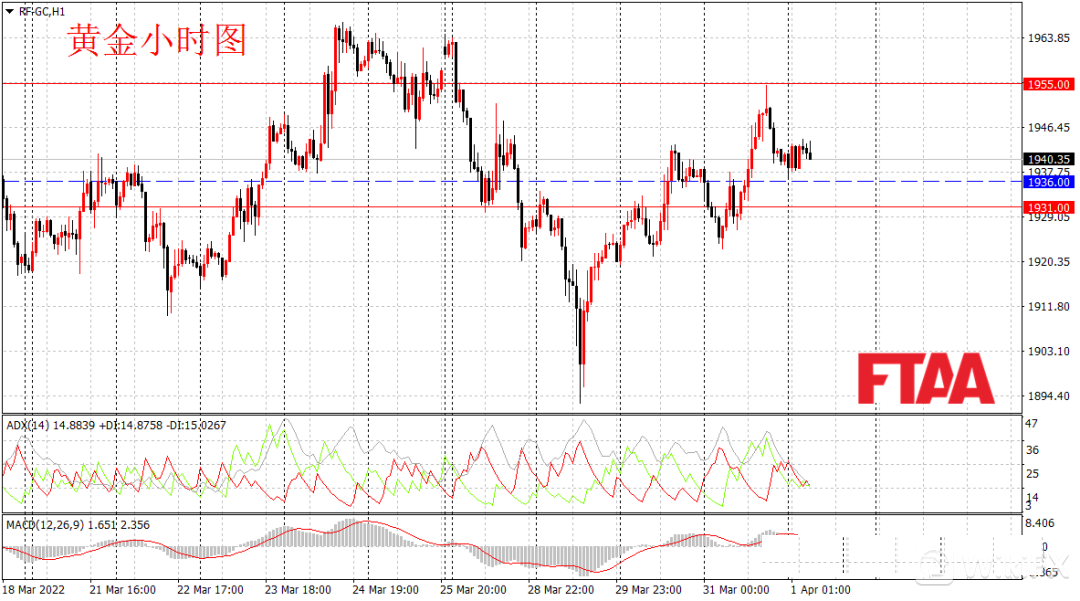Select the blue 1936.00 price level tag
1080x601 pixels.
pyautogui.click(x=1049, y=182)
